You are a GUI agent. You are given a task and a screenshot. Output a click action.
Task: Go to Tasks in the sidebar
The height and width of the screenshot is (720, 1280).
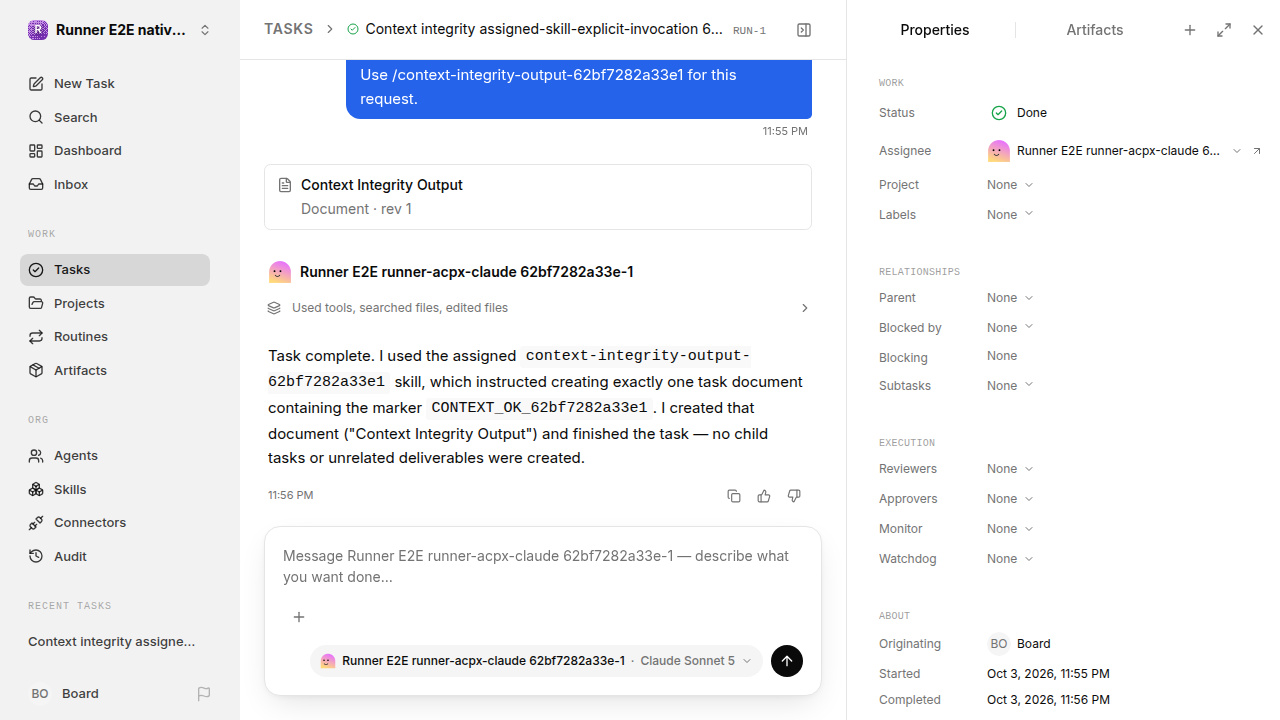pos(115,269)
